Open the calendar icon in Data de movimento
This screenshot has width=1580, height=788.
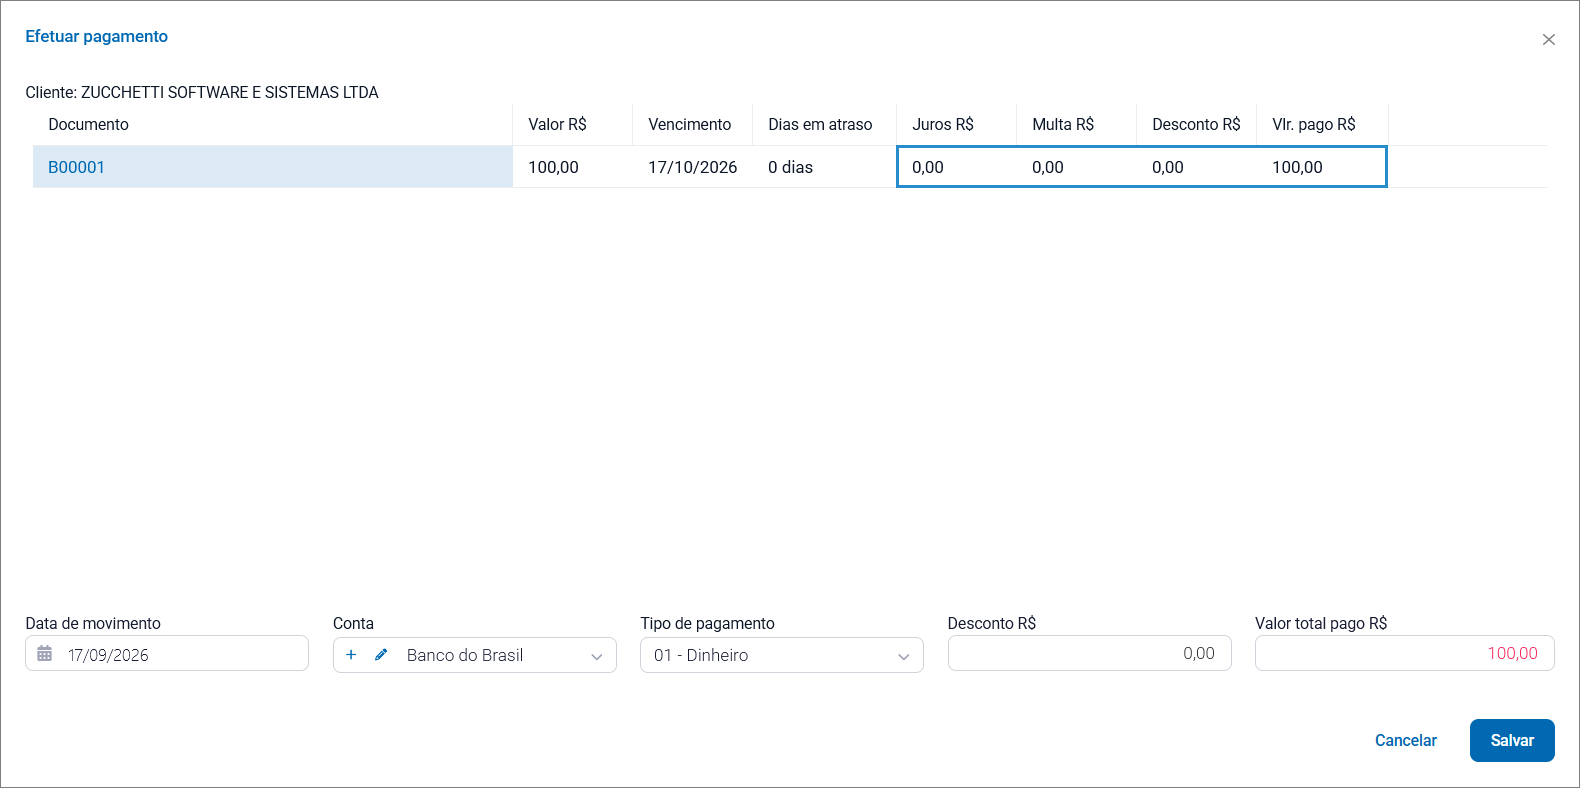45,654
